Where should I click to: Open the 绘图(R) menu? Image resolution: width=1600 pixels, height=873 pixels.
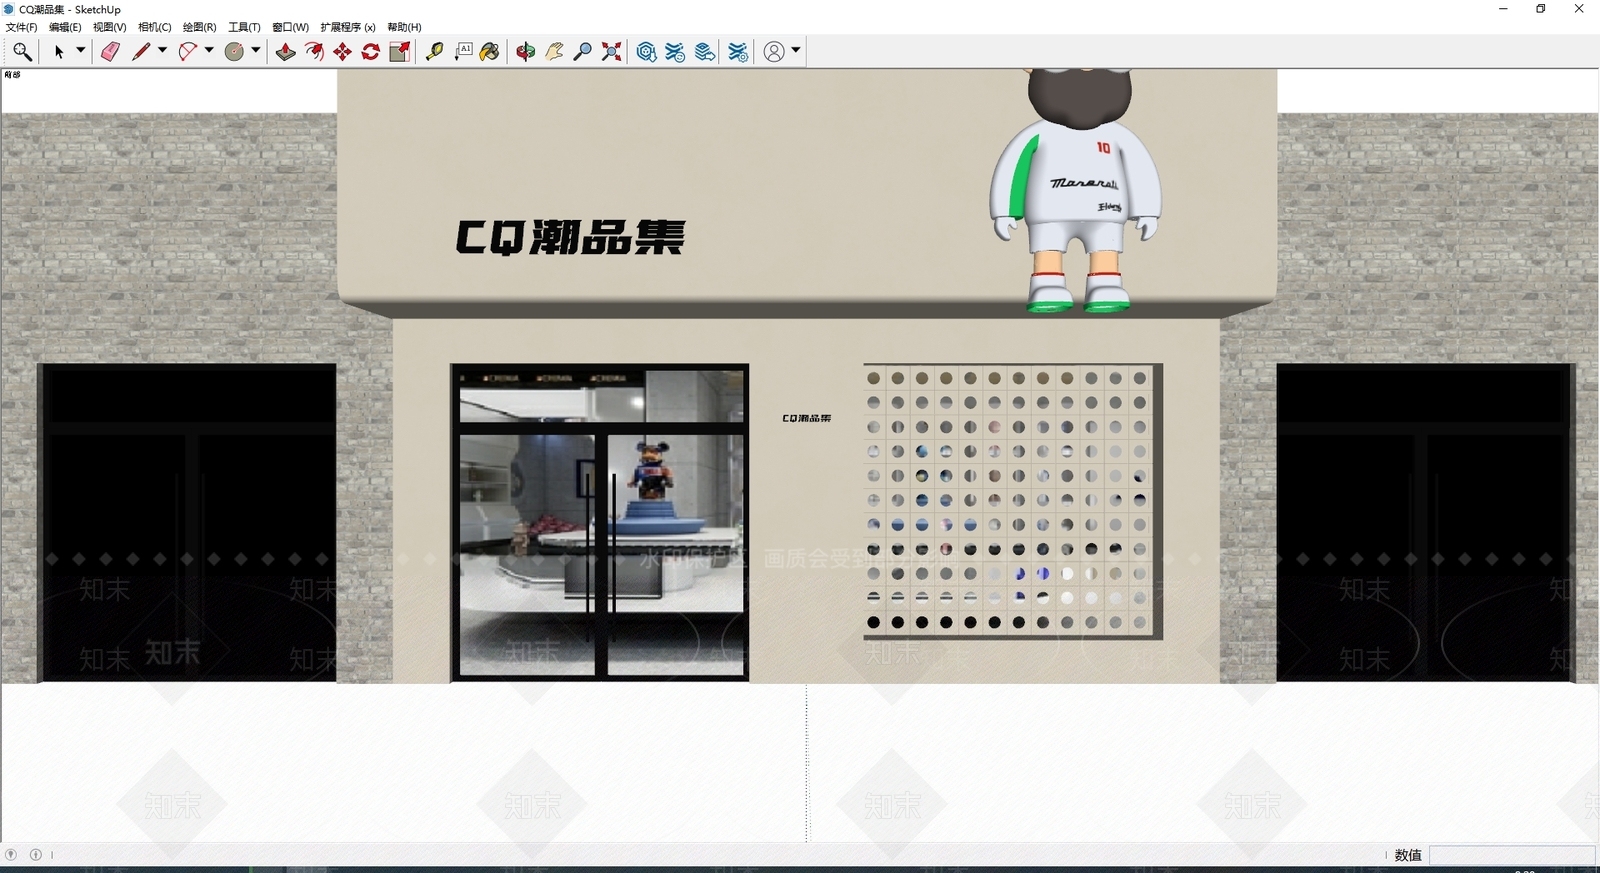pos(200,27)
